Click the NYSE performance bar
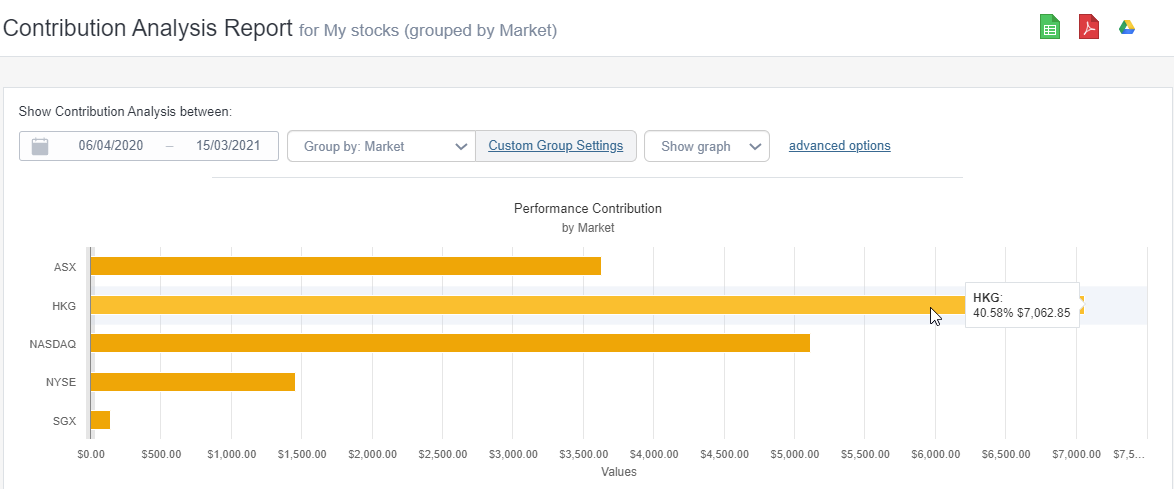1174x489 pixels. pyautogui.click(x=192, y=382)
